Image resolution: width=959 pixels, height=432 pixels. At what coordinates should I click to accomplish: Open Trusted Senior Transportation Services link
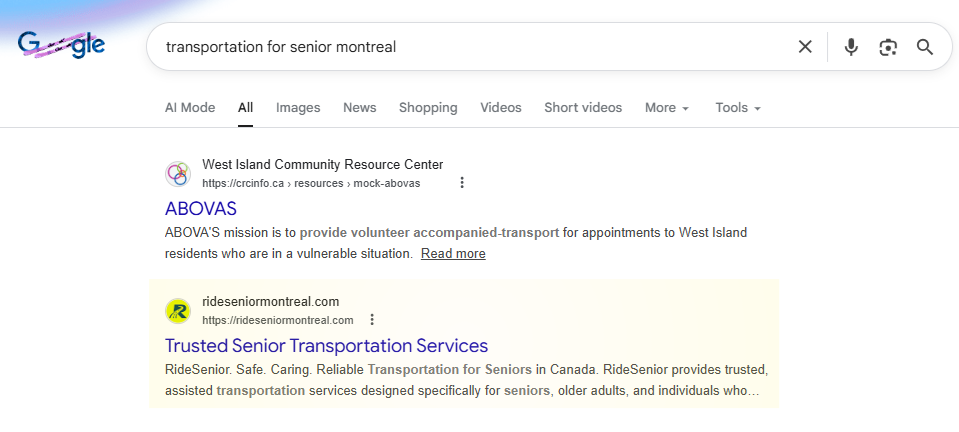(x=326, y=346)
